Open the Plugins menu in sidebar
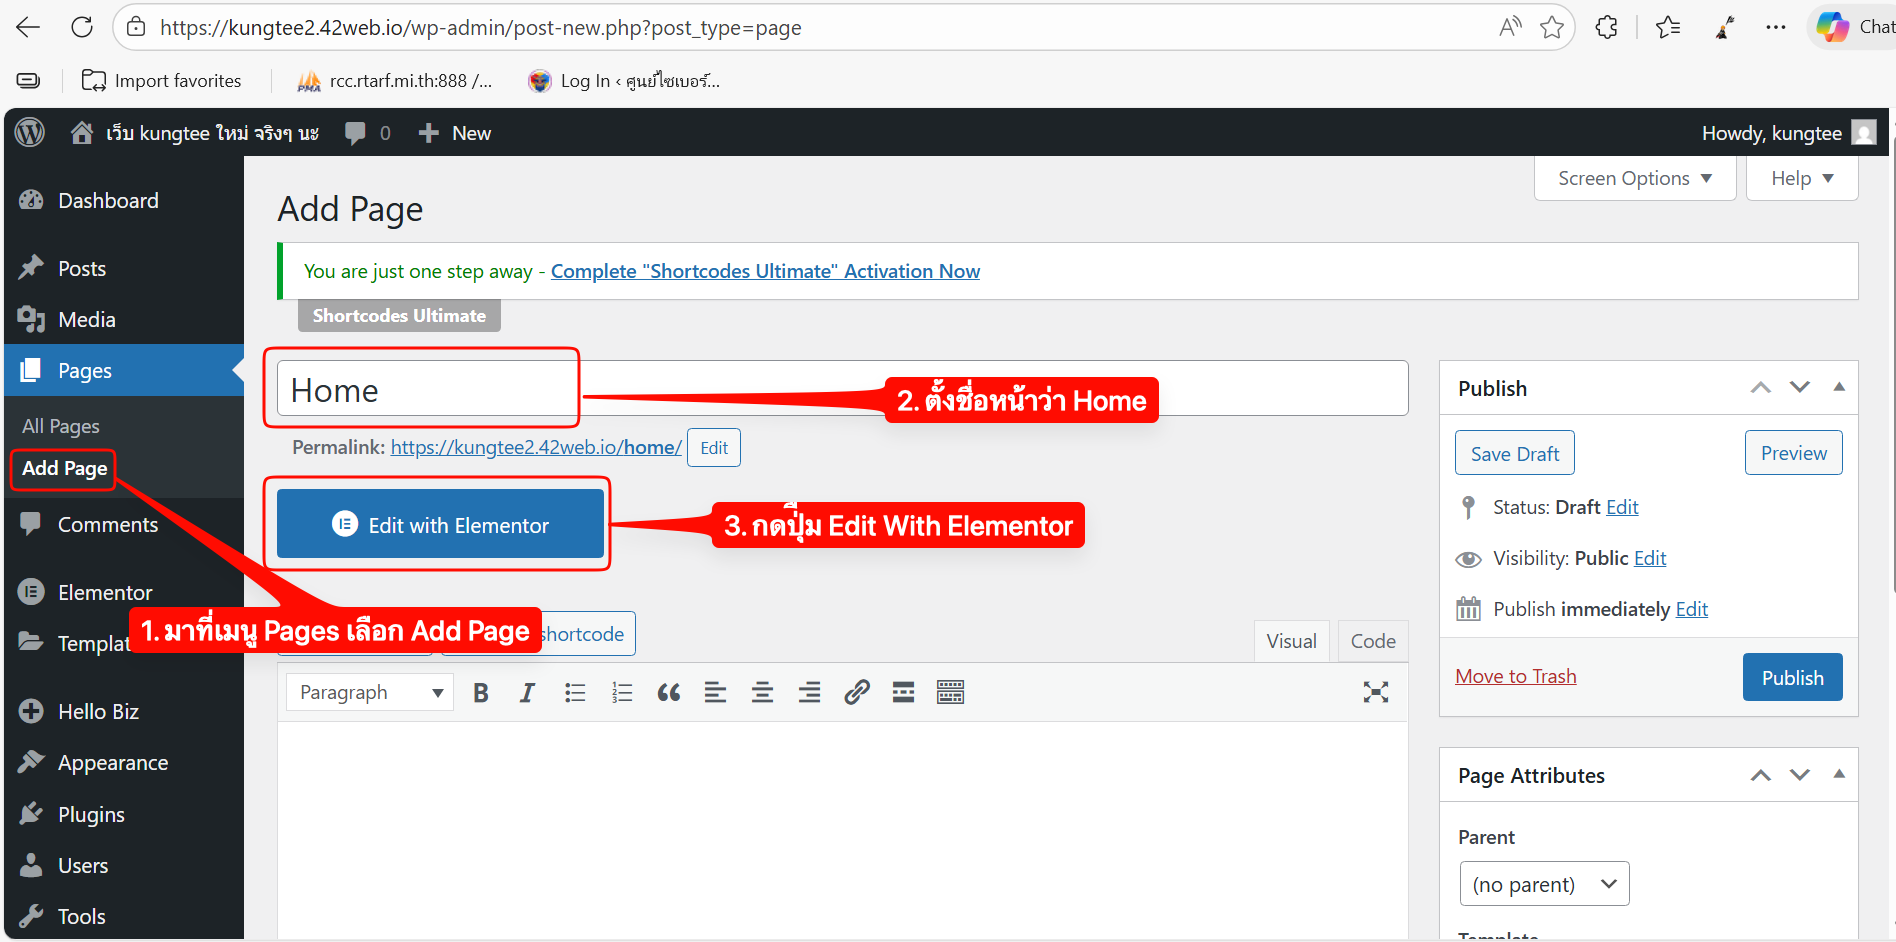This screenshot has height=942, width=1896. coord(91,815)
